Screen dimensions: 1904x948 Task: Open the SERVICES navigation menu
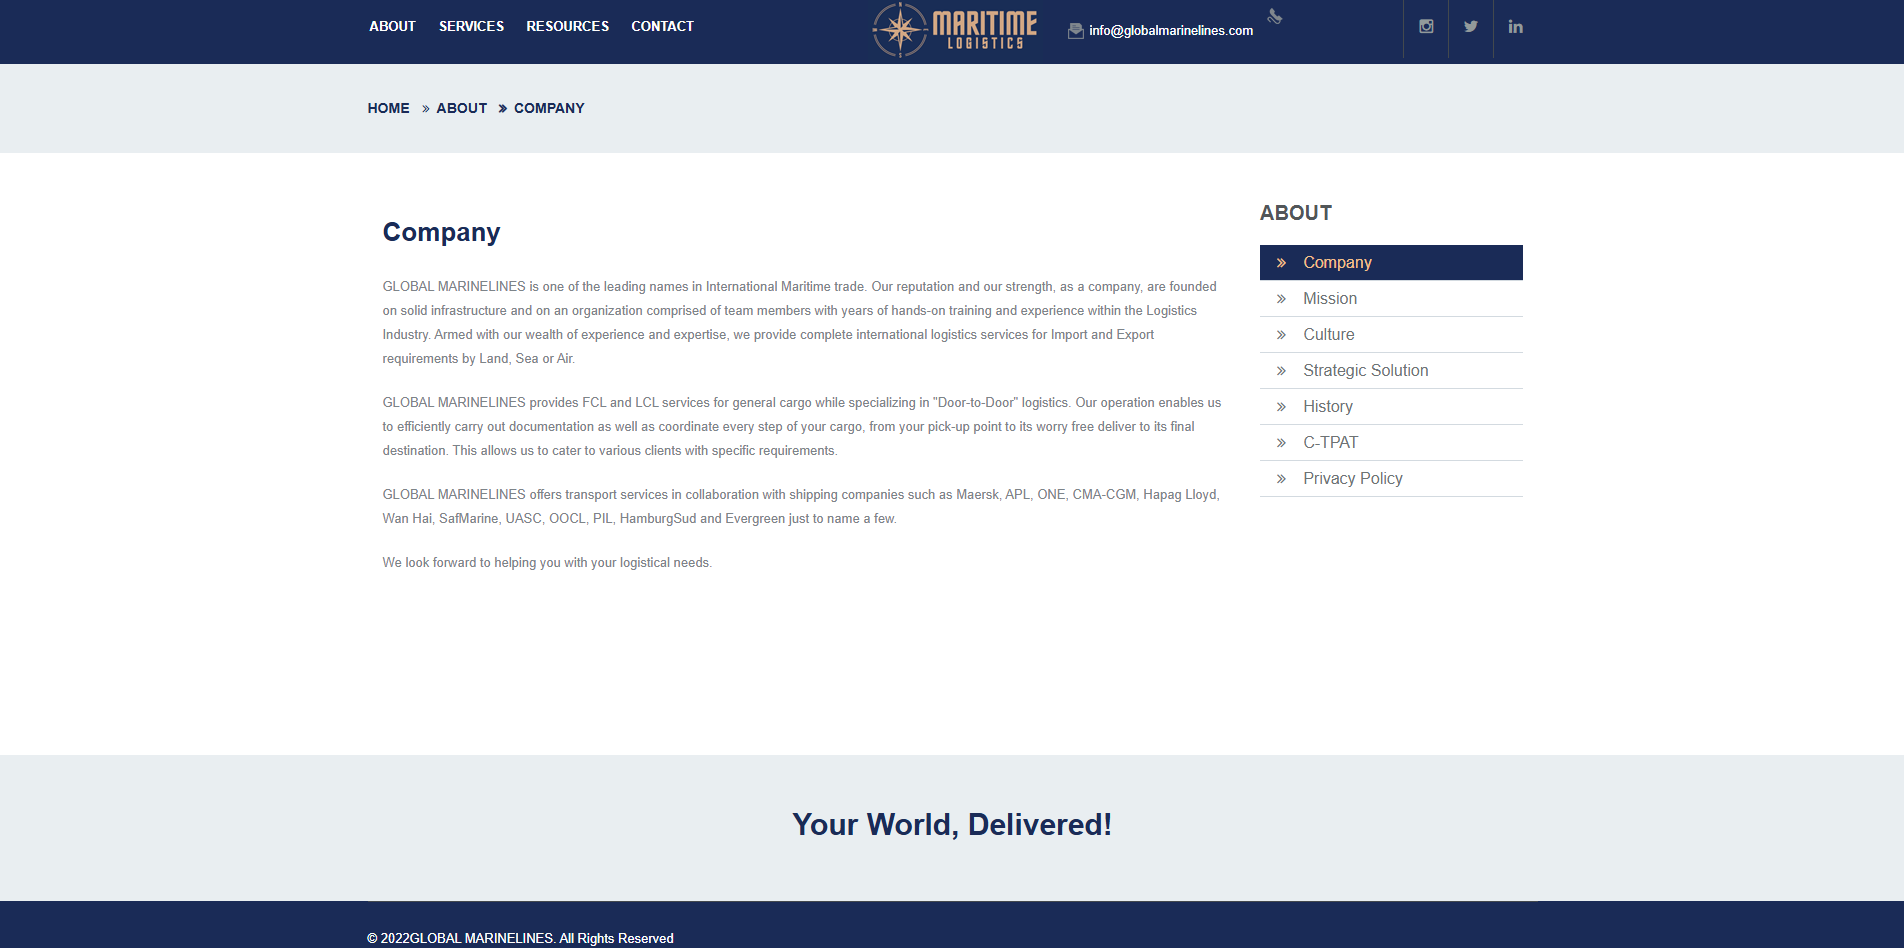coord(471,26)
